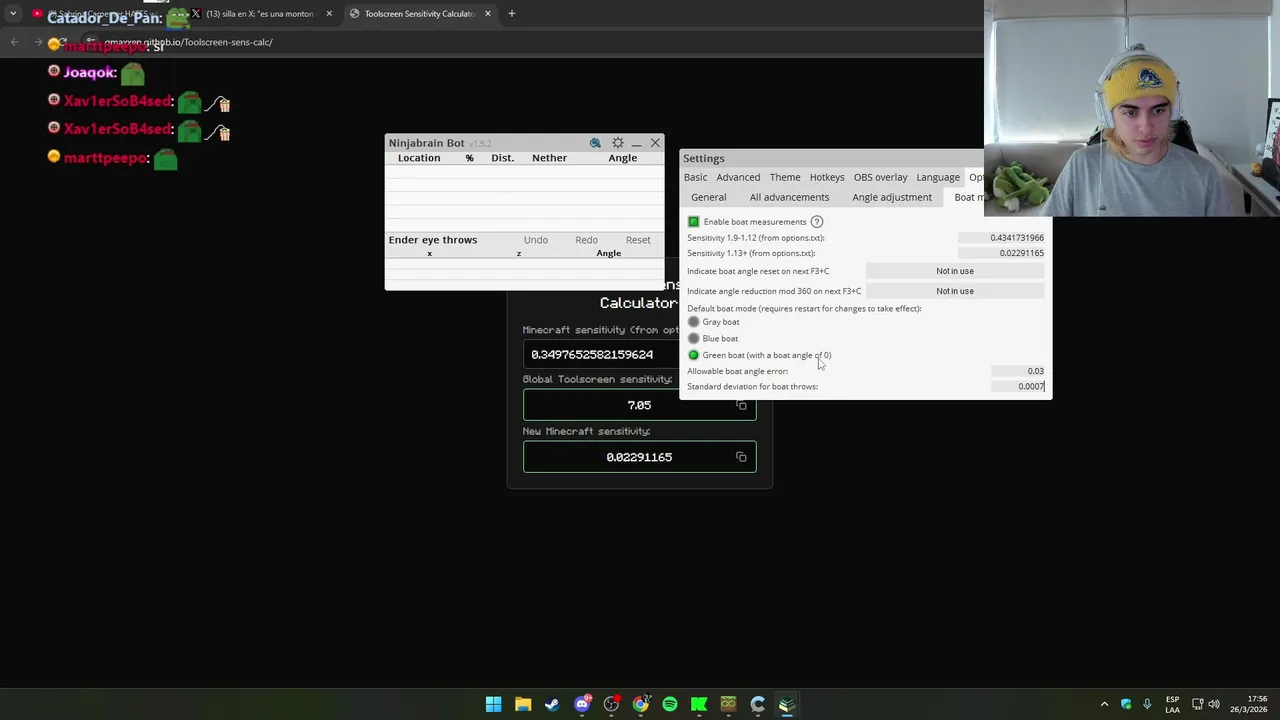1280x720 pixels.
Task: Close the Toolscreen Sensitivity Calculator tab
Action: 488,14
